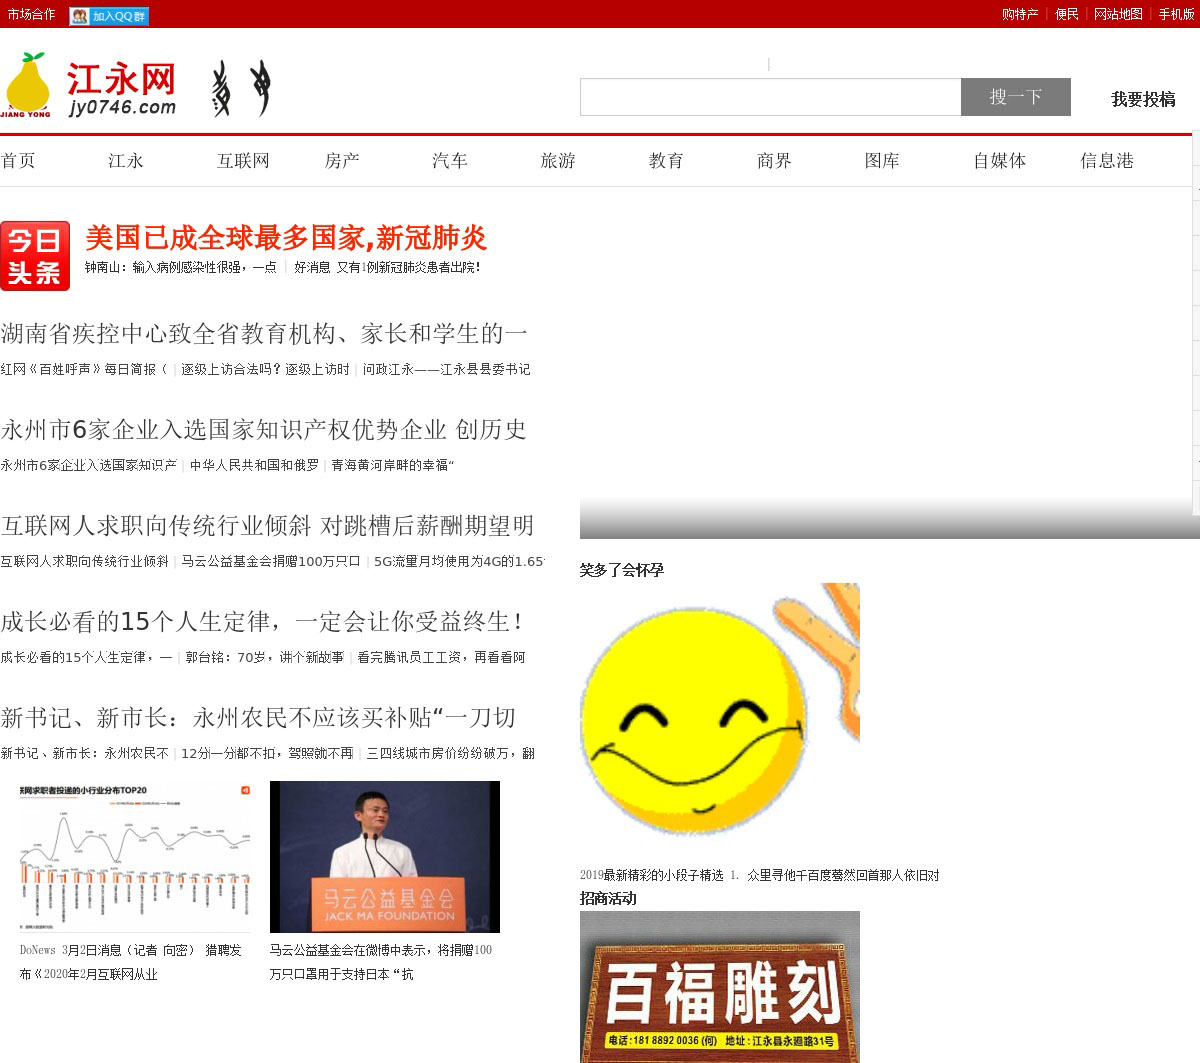
Task: Click the 笑多了会怀孕 section title
Action: point(621,570)
